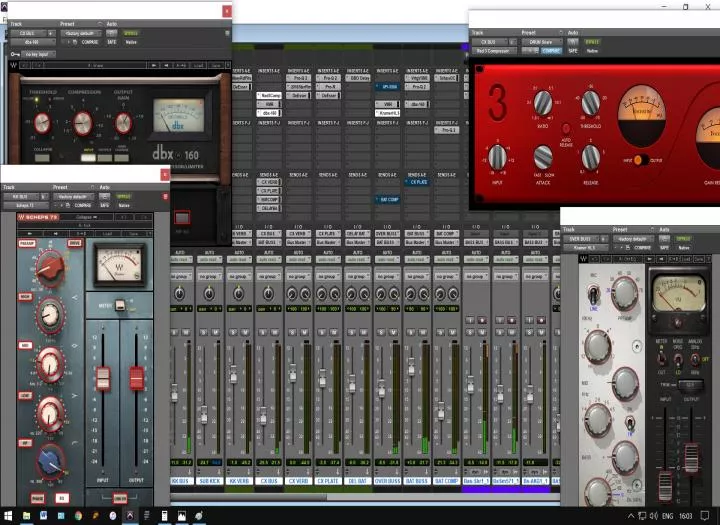Adjust the dbx 160 Compression knob
This screenshot has height=525, width=720.
[x=83, y=123]
